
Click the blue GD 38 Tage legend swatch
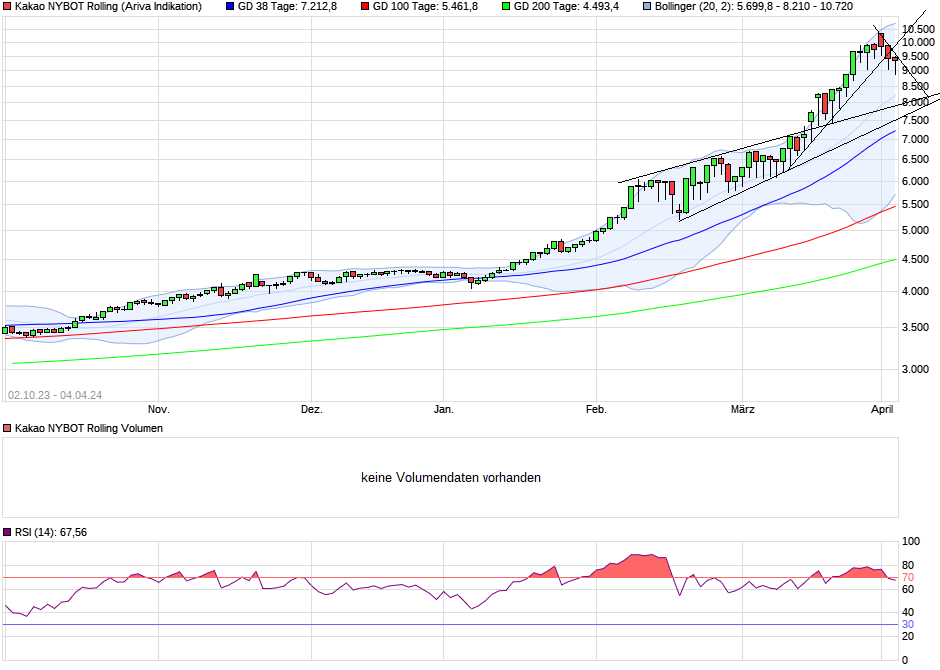[x=230, y=7]
